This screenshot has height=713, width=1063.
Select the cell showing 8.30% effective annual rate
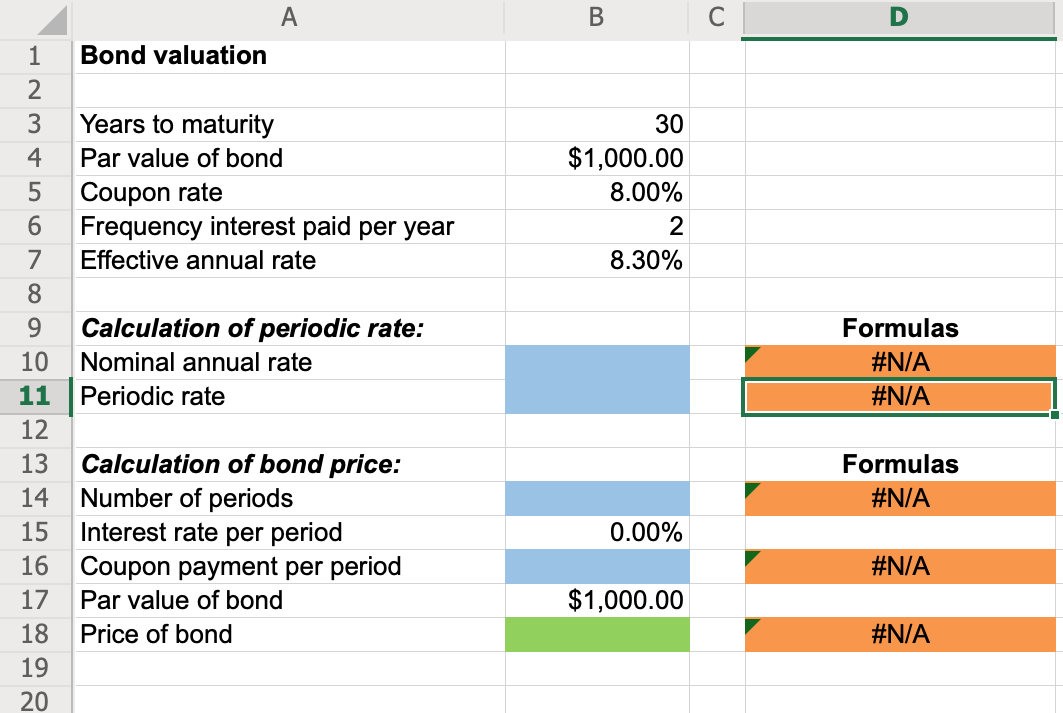coord(596,260)
